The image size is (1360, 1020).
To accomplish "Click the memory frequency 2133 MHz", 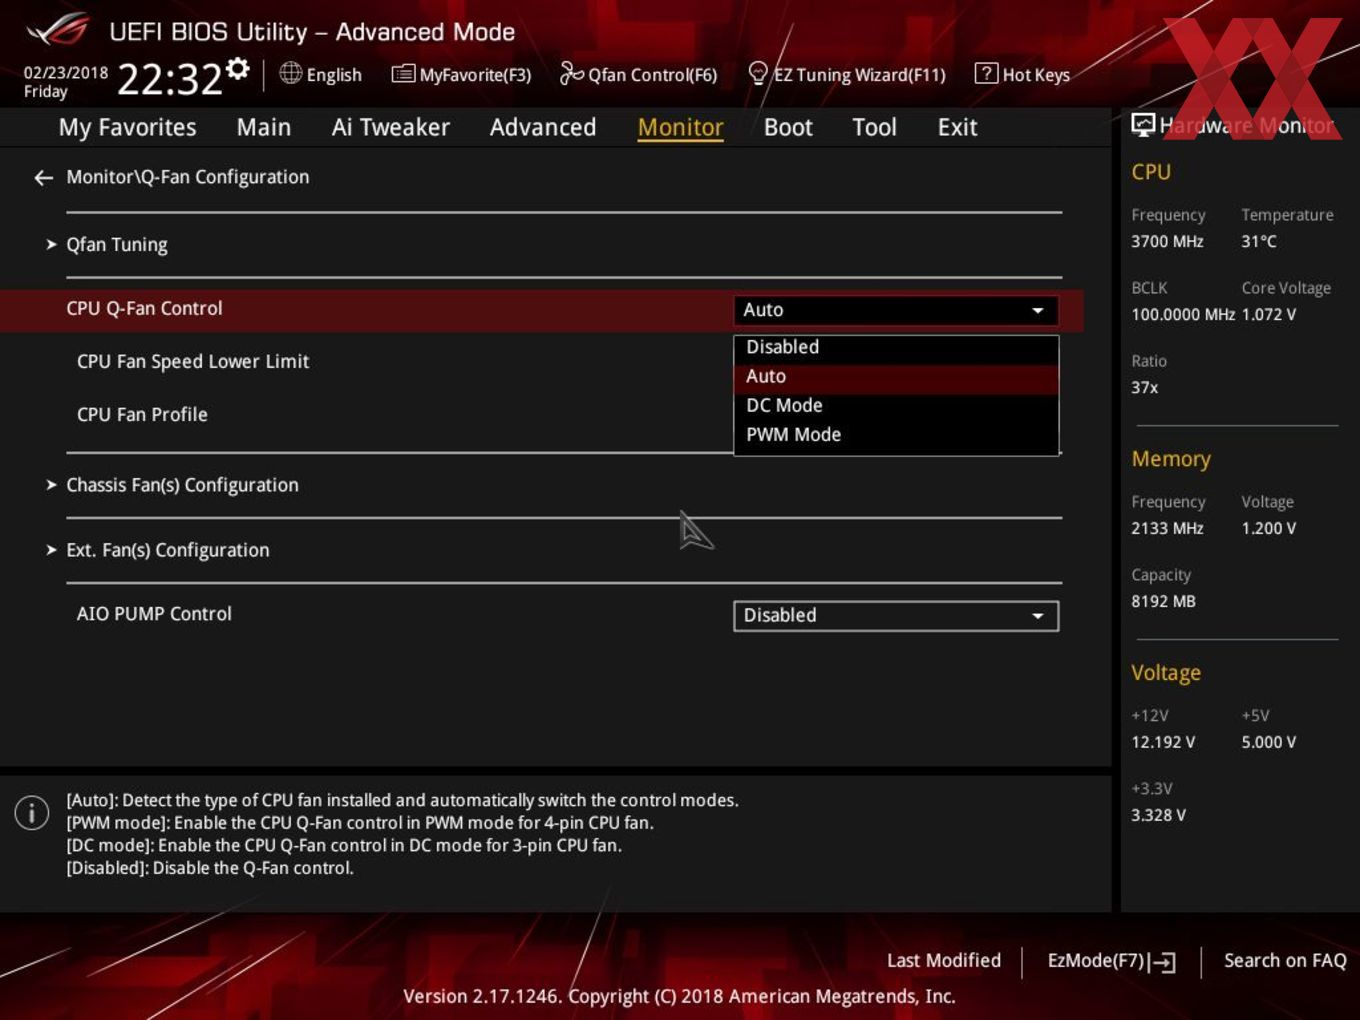I will point(1167,528).
